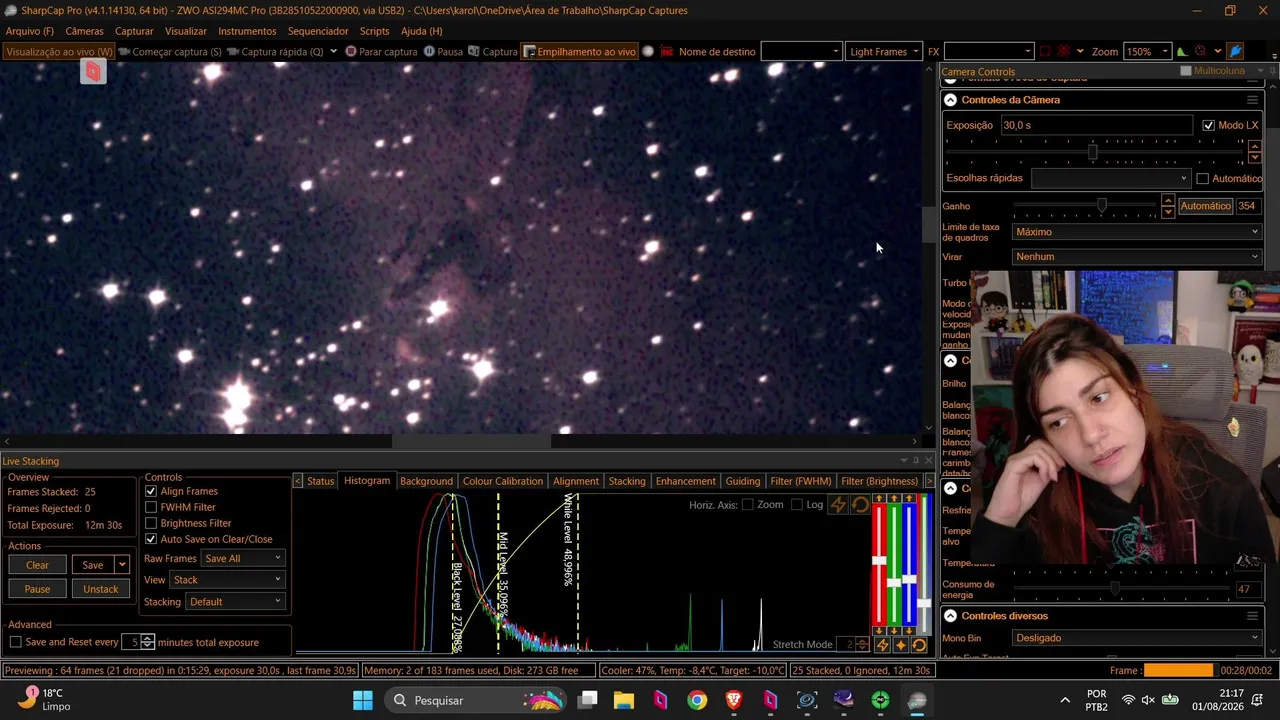Toggle Auto Save on Clear/Close checkbox

[x=151, y=539]
